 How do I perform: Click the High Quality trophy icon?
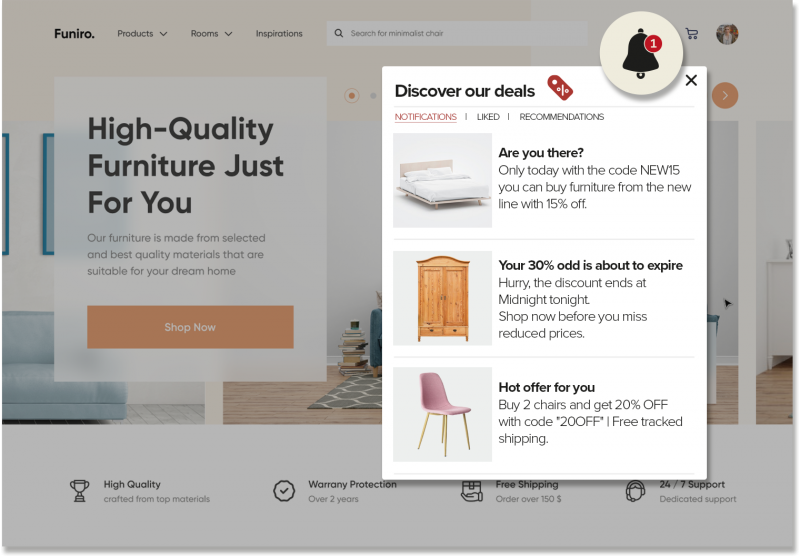pyautogui.click(x=80, y=491)
